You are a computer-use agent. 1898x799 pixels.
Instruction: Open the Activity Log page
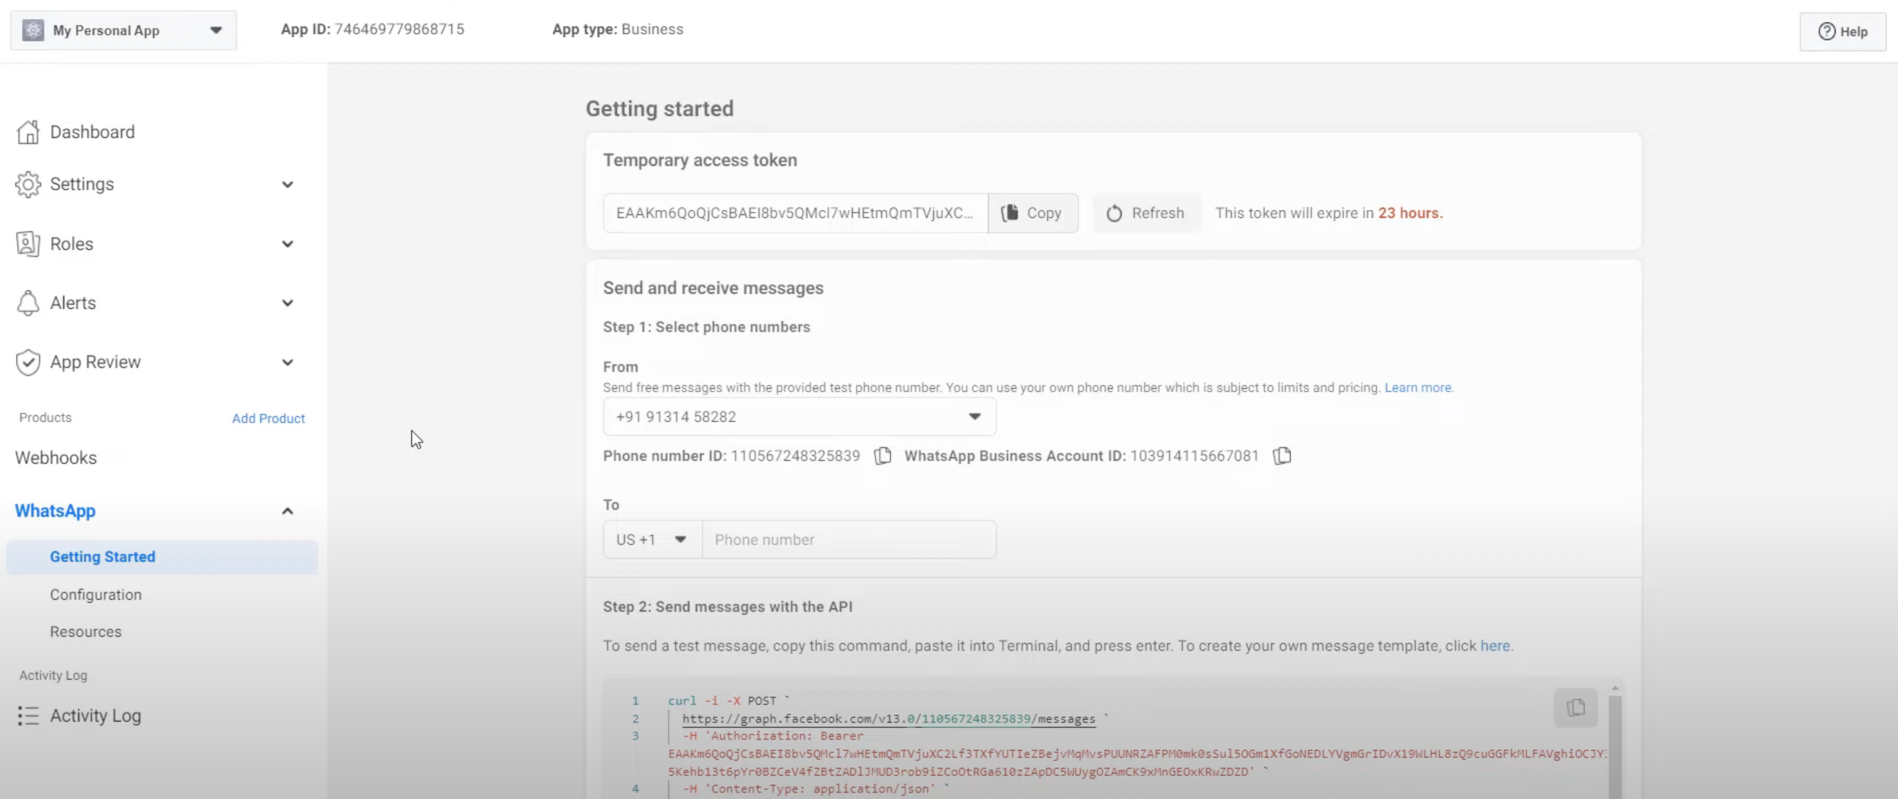pos(95,716)
